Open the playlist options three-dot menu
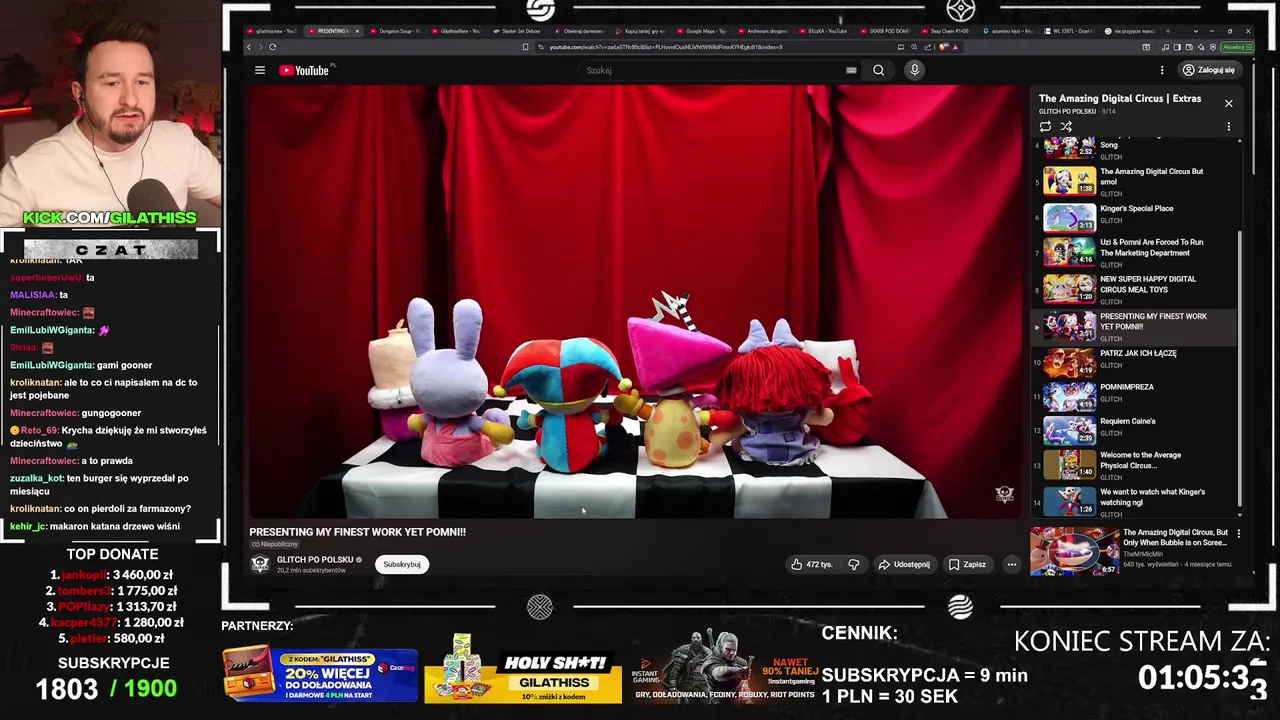Image resolution: width=1280 pixels, height=720 pixels. pos(1229,127)
